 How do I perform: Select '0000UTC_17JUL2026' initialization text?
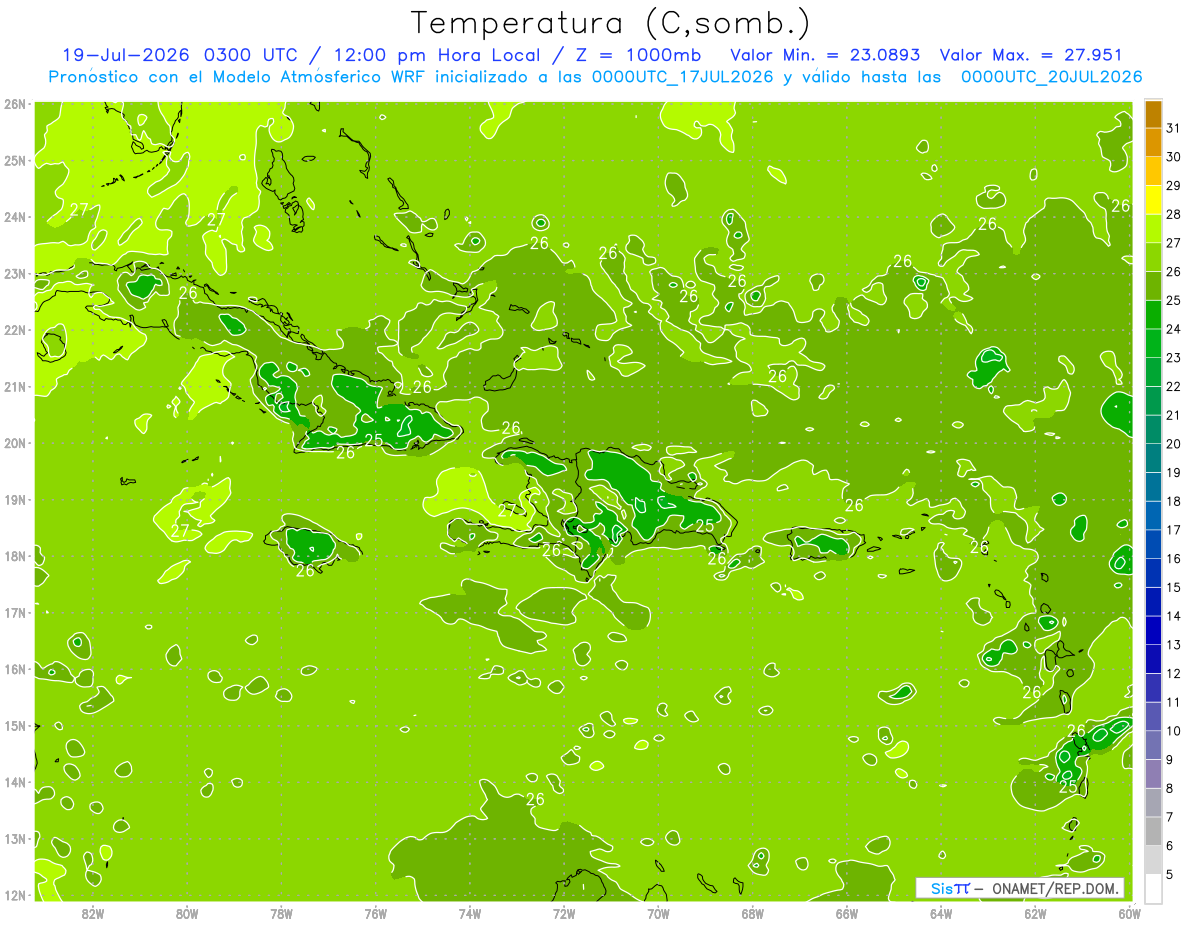click(x=682, y=77)
